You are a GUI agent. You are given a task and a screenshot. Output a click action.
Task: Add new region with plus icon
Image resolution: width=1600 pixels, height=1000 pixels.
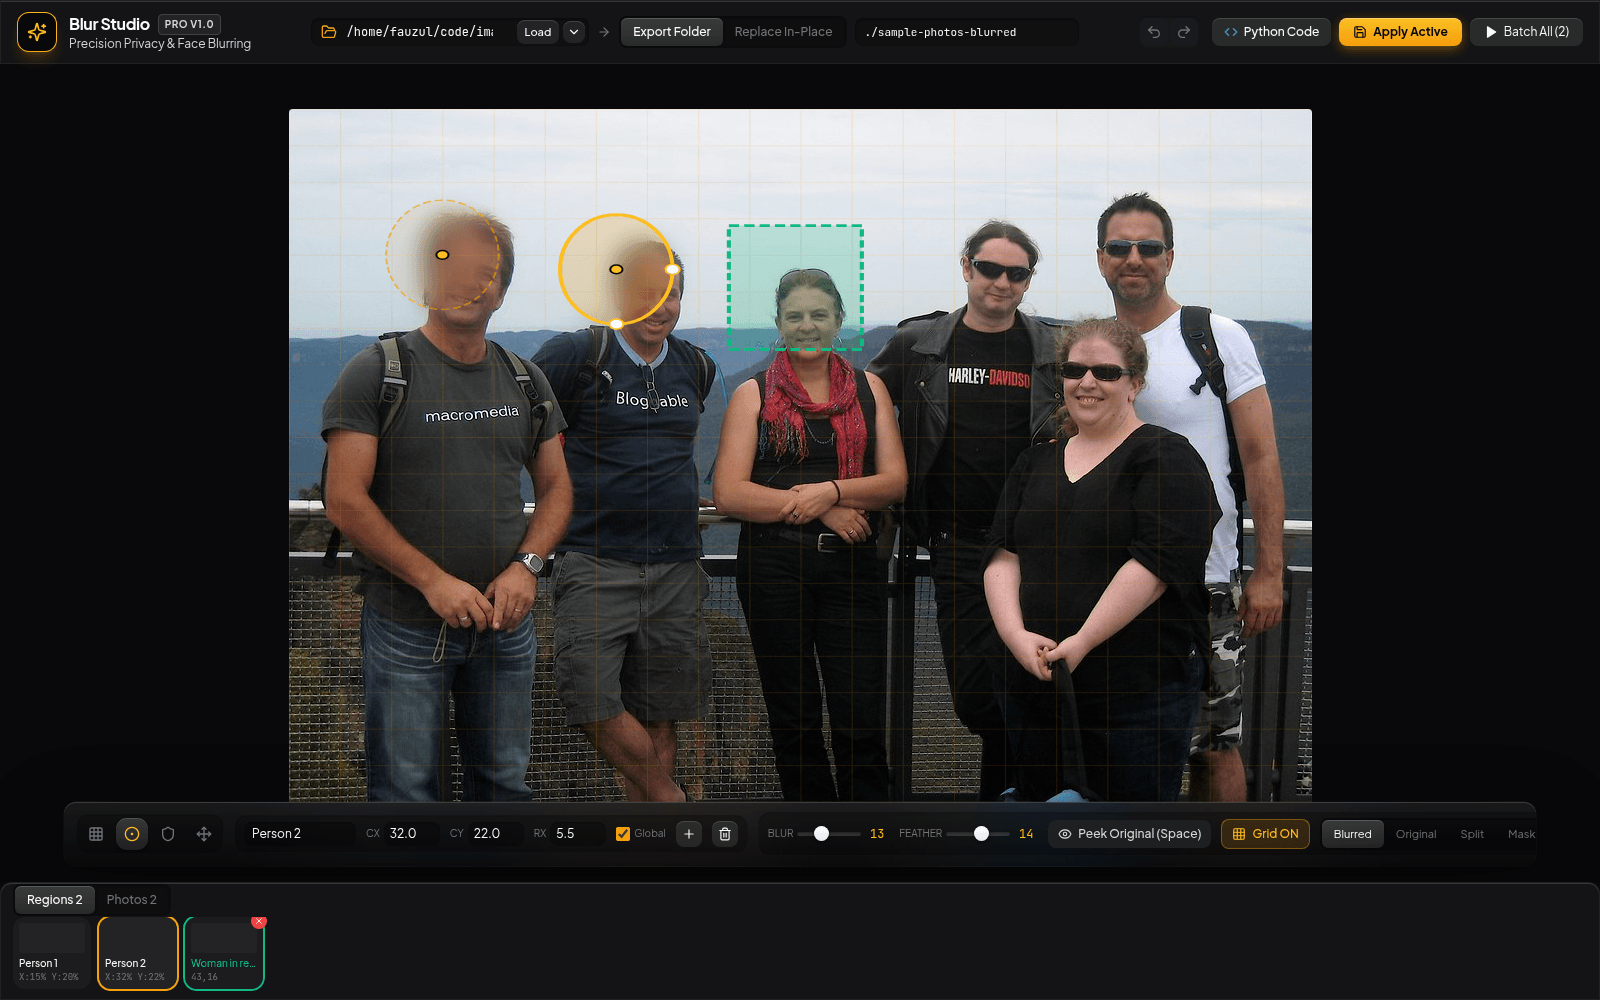coord(689,834)
